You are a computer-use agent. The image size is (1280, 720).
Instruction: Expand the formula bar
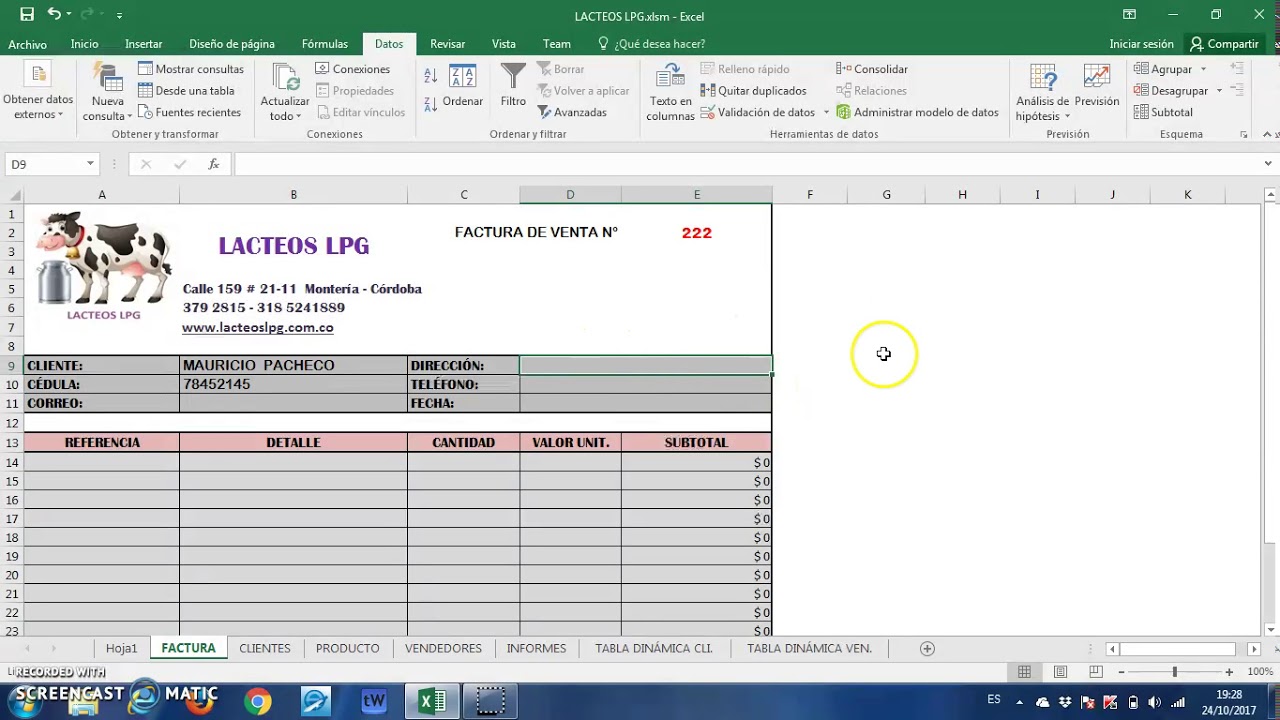click(x=1268, y=164)
